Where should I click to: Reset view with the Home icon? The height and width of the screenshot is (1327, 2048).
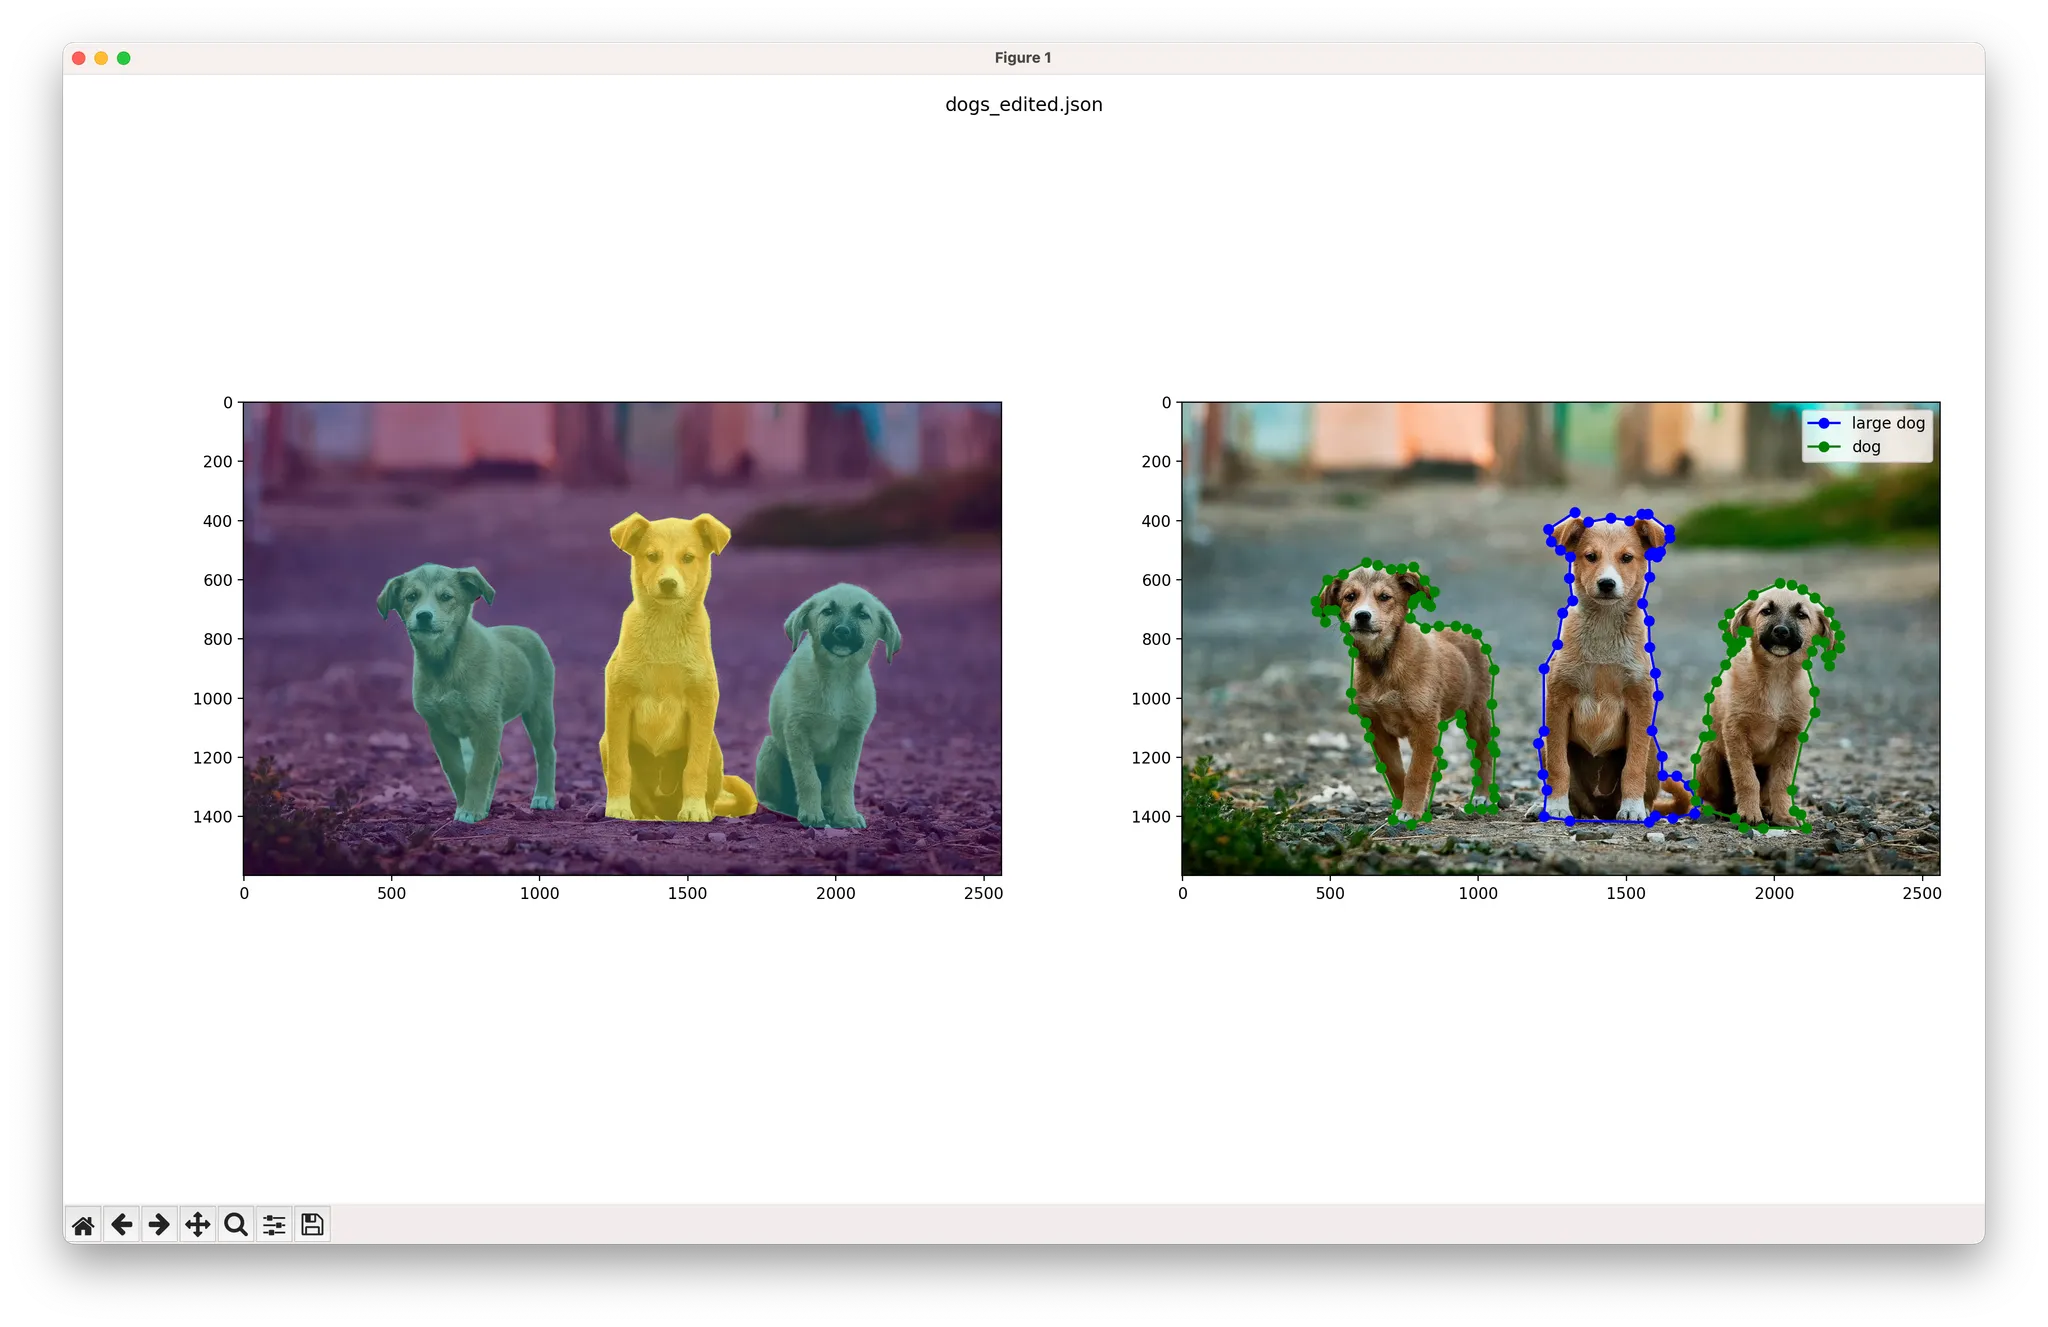tap(83, 1225)
